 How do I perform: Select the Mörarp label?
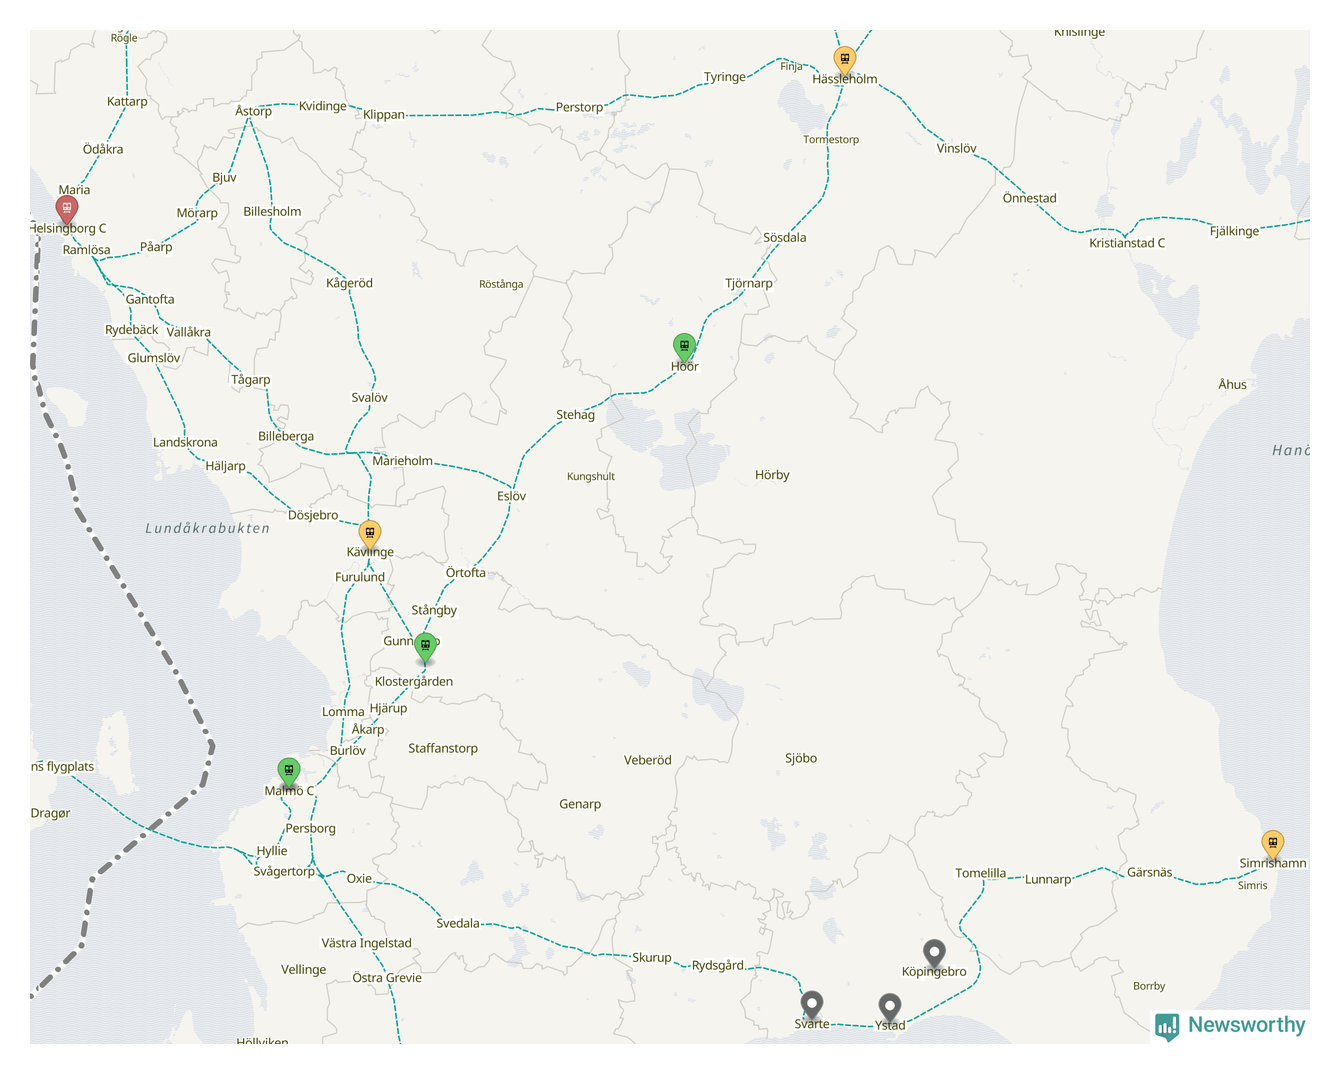pos(197,213)
